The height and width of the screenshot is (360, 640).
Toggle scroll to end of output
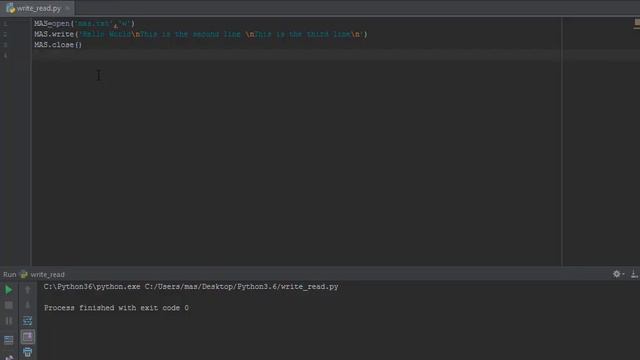(x=27, y=337)
